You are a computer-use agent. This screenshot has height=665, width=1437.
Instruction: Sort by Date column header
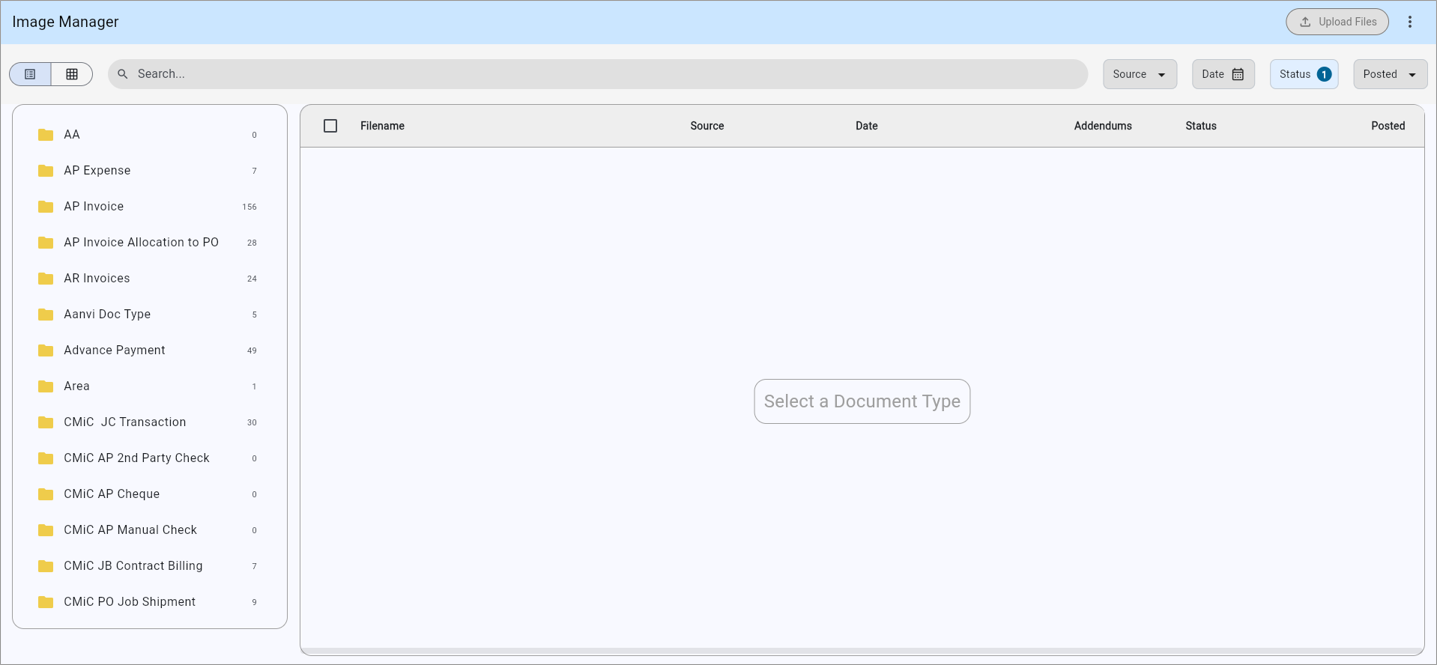866,126
